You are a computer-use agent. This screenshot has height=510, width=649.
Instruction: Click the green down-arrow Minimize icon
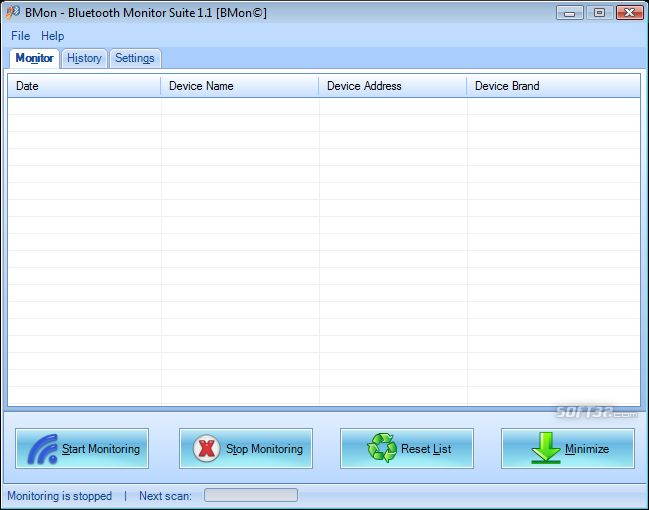click(x=546, y=447)
